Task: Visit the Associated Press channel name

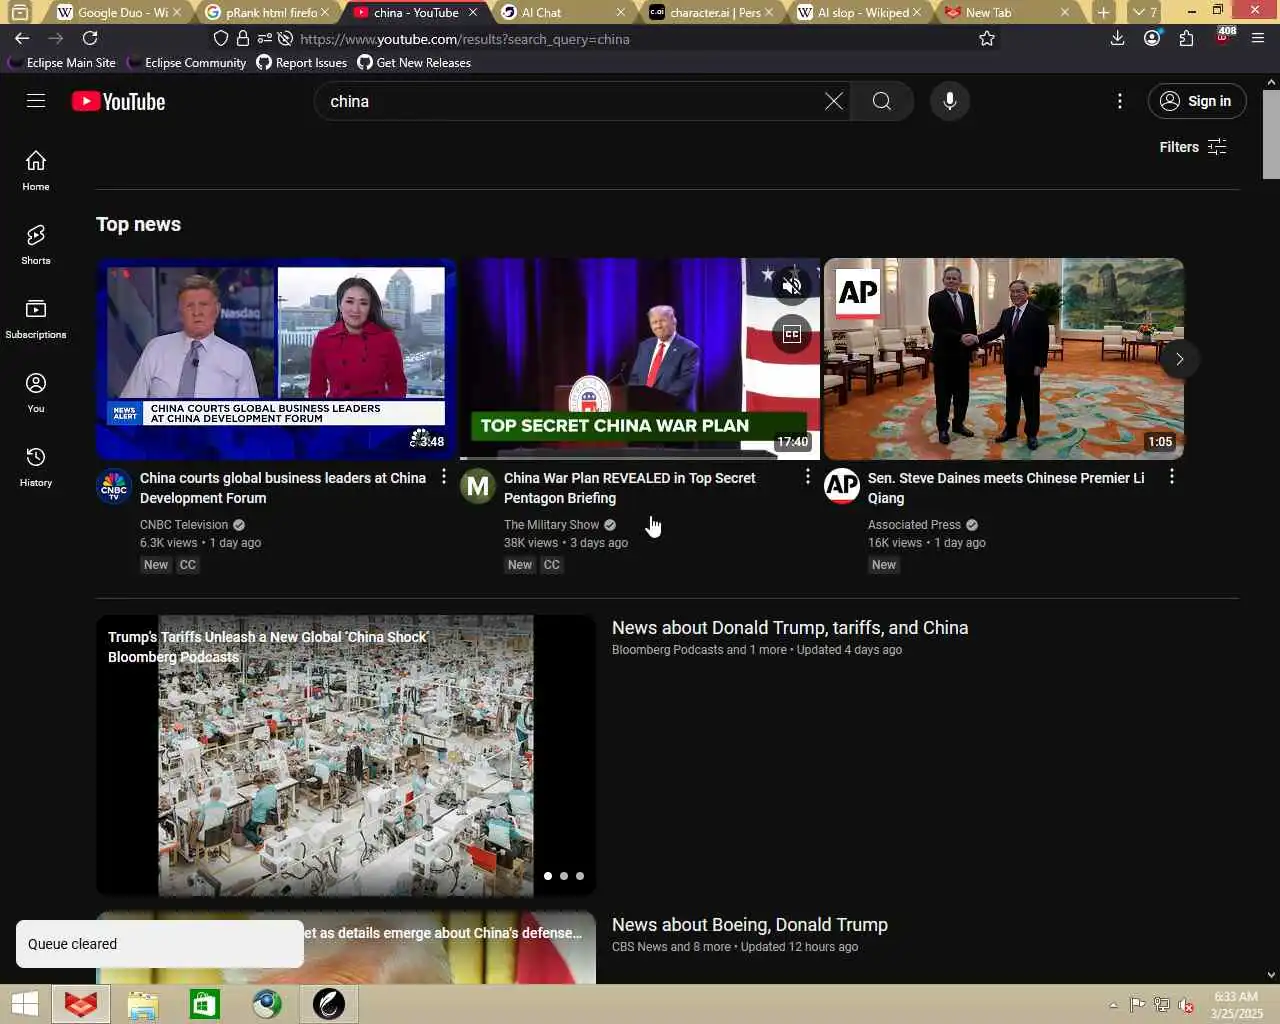Action: click(x=914, y=525)
